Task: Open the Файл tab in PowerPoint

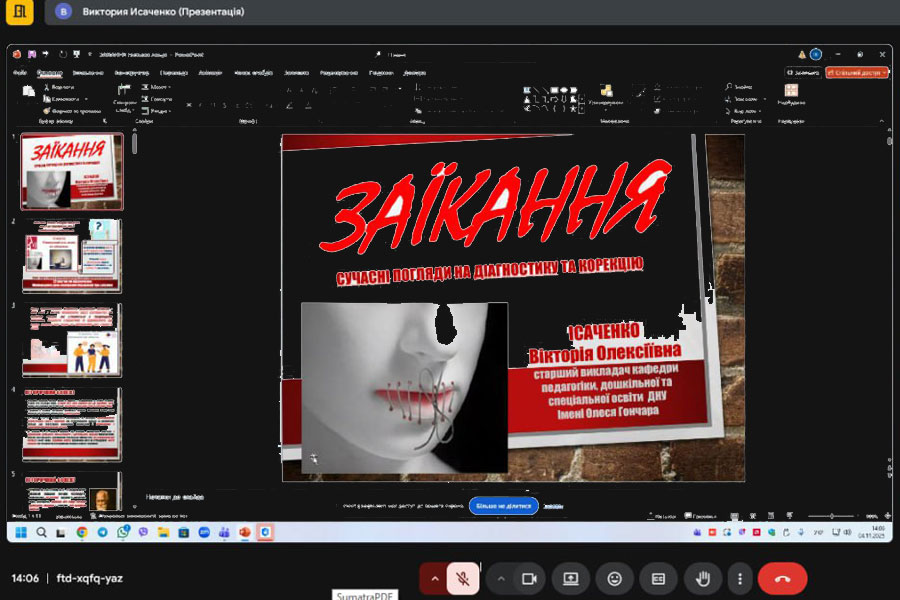Action: [20, 72]
